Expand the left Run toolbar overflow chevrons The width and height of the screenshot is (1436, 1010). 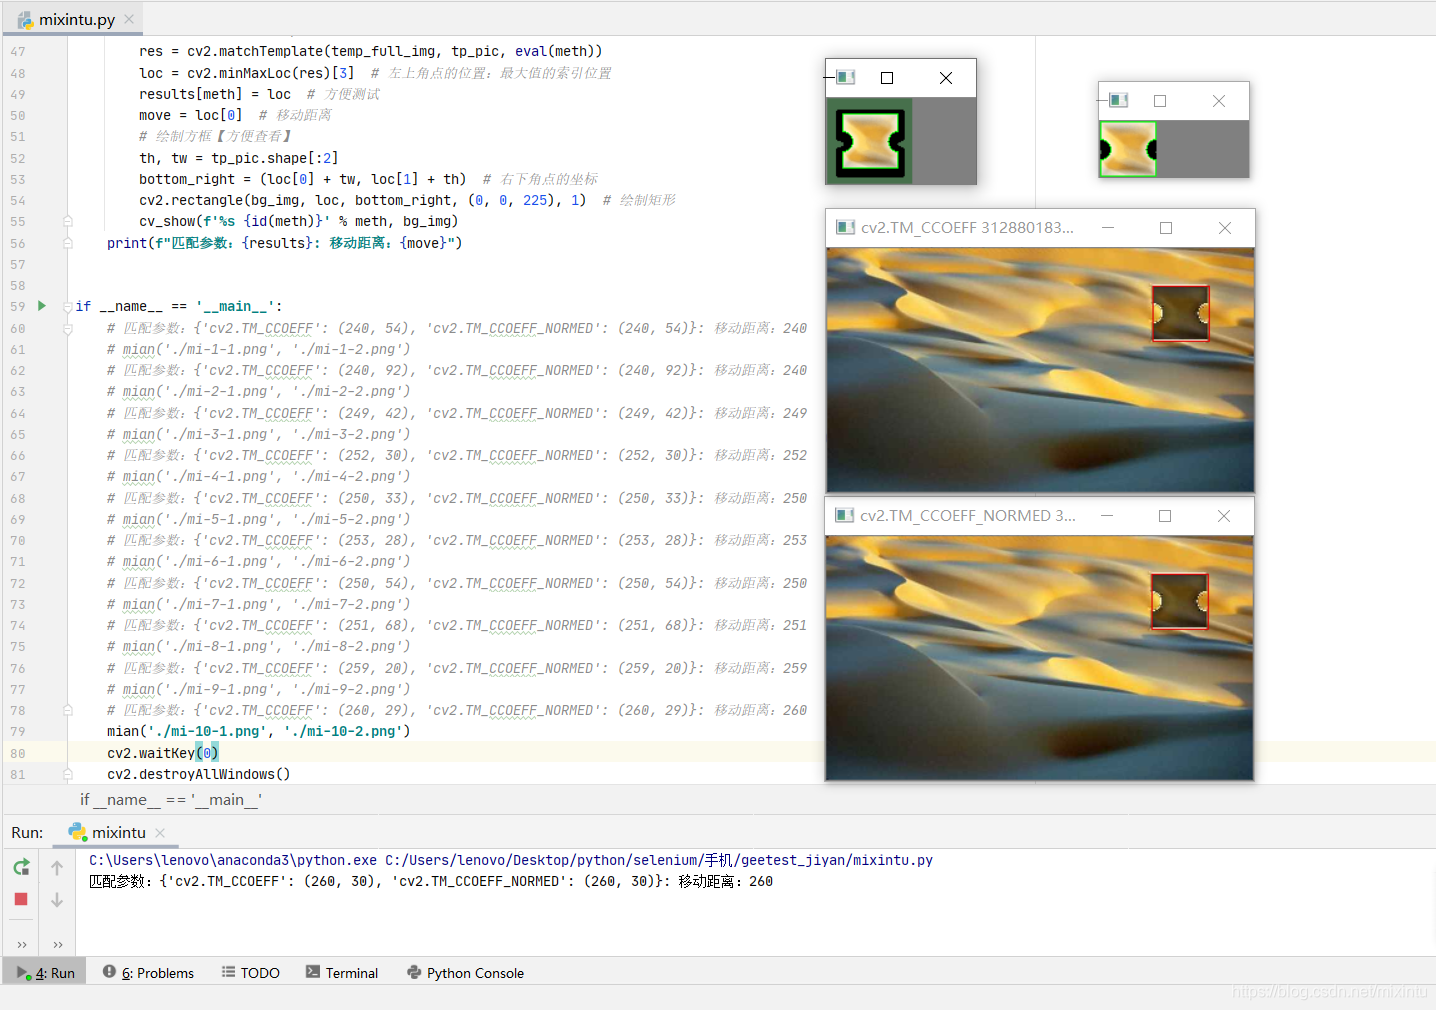[22, 944]
